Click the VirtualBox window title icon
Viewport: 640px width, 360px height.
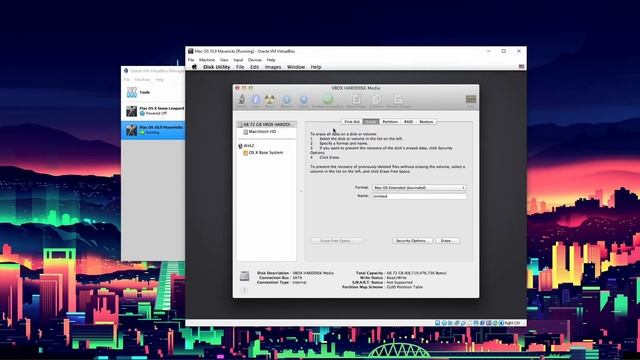pyautogui.click(x=191, y=51)
